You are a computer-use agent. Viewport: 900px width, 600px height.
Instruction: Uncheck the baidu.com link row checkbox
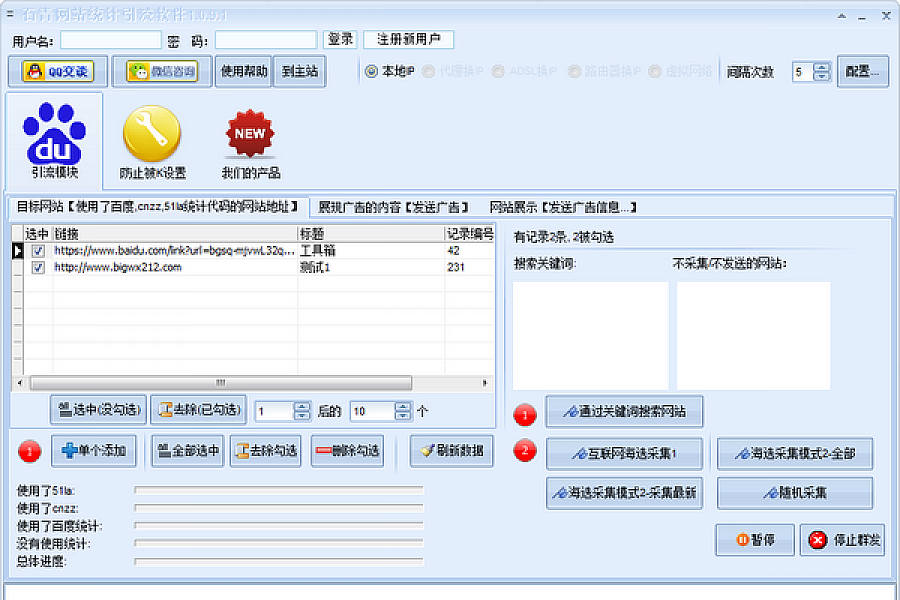pyautogui.click(x=38, y=251)
